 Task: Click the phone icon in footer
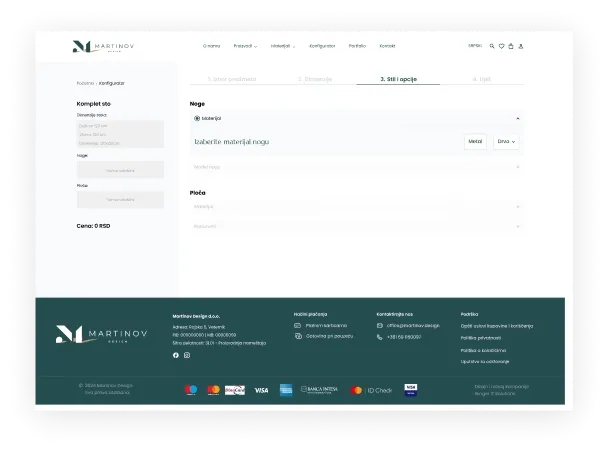pos(379,337)
